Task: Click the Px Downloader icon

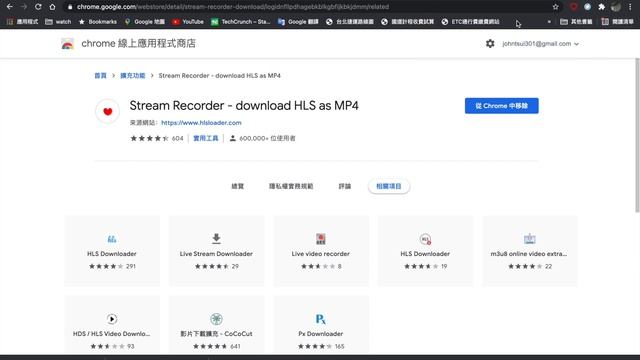Action: coord(321,319)
